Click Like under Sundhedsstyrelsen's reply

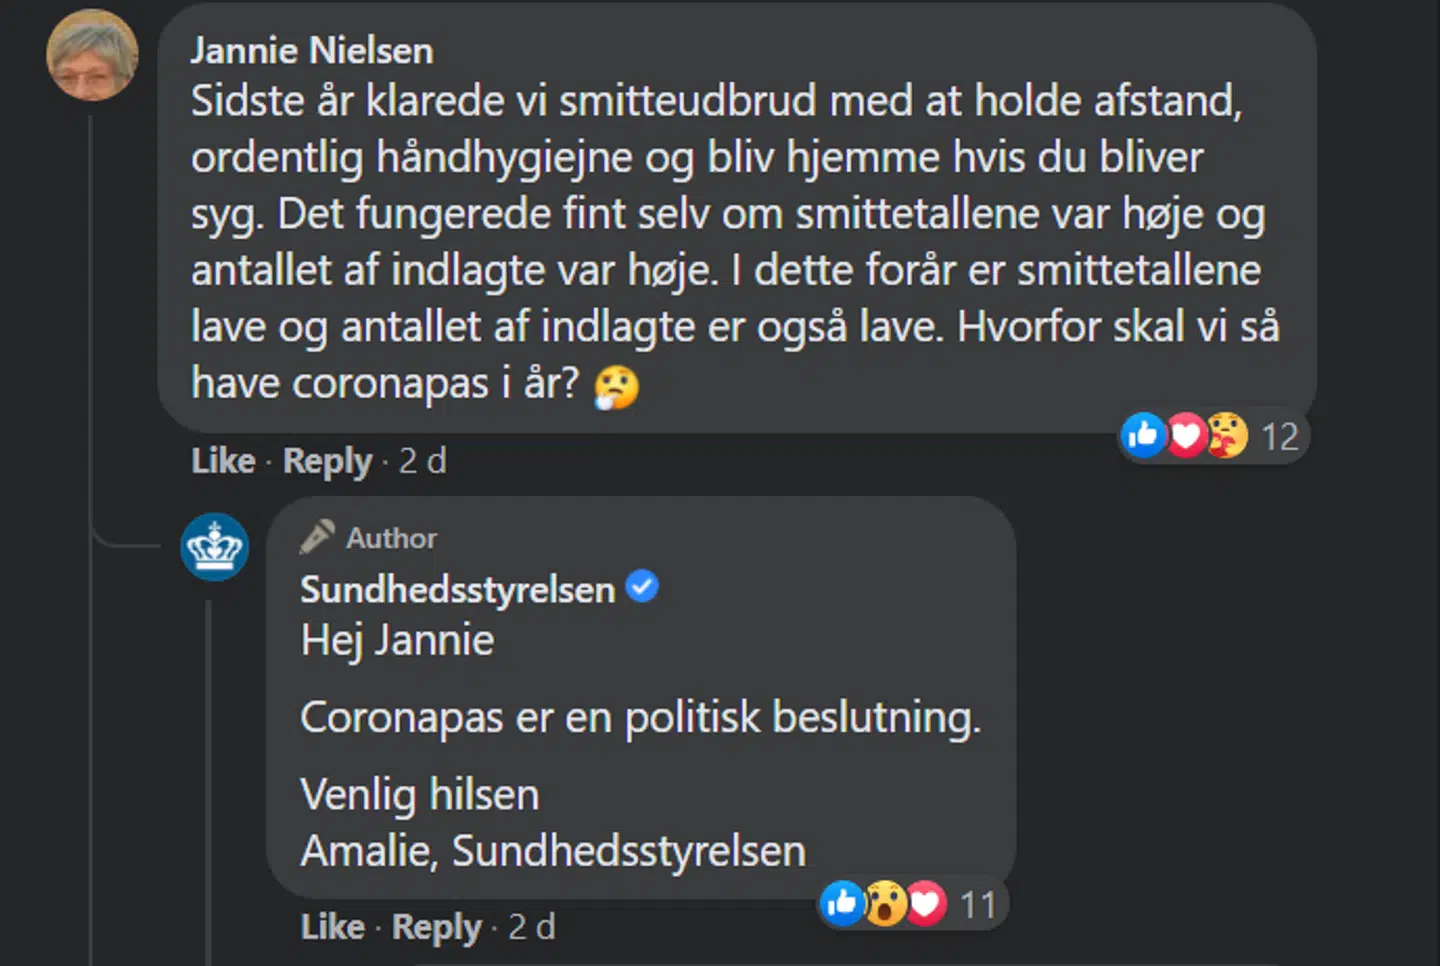(x=331, y=927)
